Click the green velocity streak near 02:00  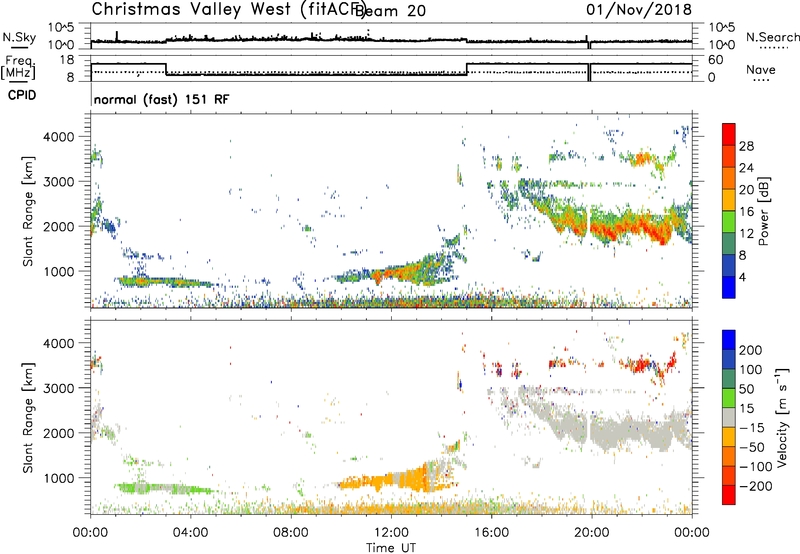(x=163, y=488)
